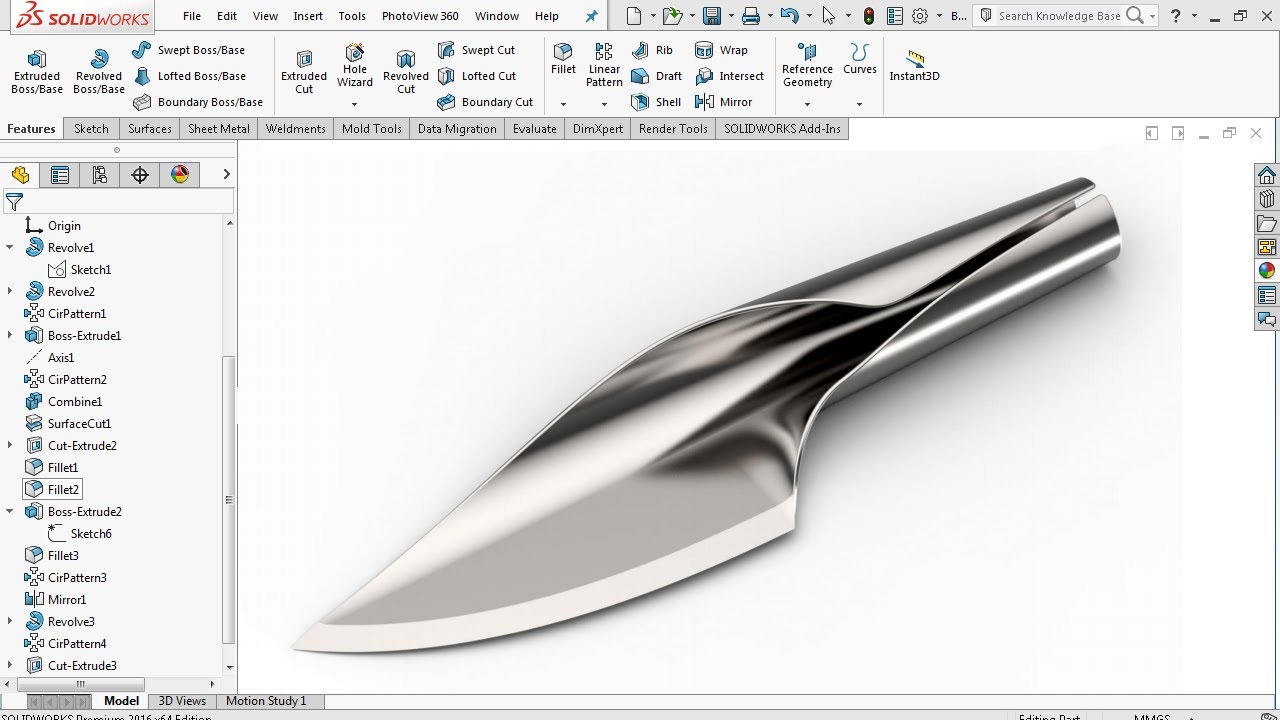Select Sketch6 under Boss-Extrude2
Viewport: 1280px width, 720px height.
point(79,533)
